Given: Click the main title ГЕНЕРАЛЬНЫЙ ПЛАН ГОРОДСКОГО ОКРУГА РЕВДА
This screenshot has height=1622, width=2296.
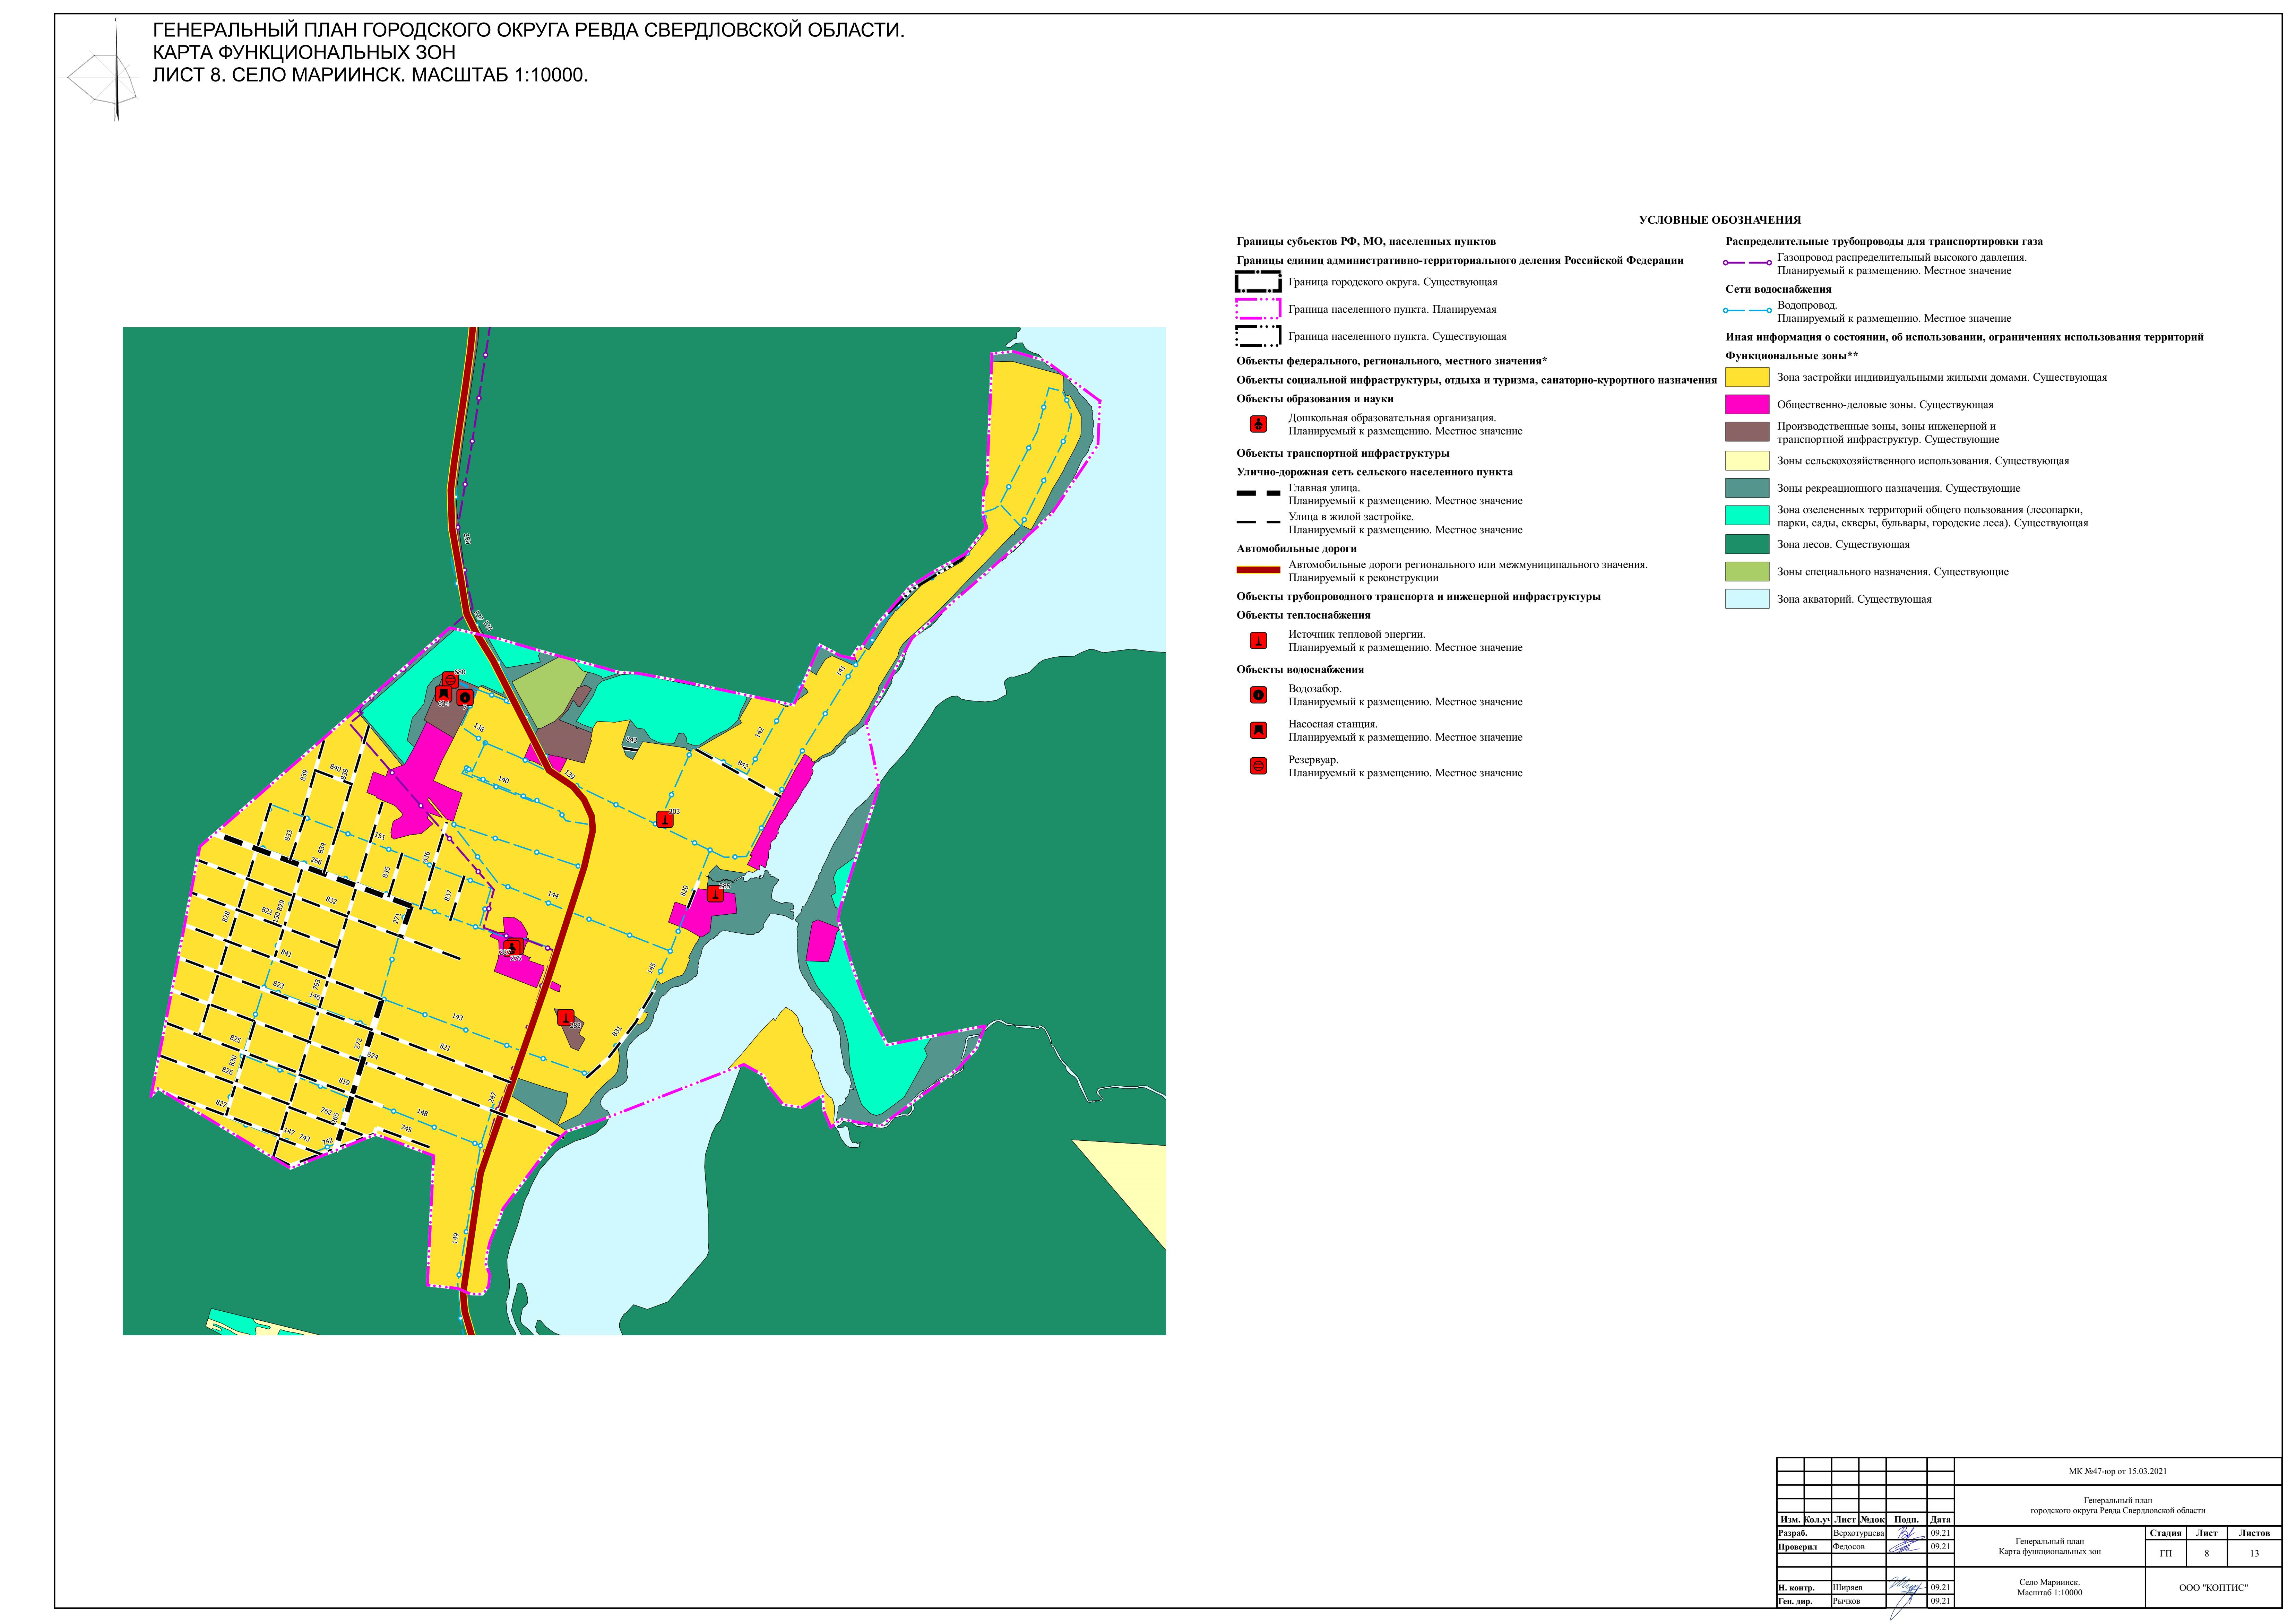Looking at the screenshot, I should 528,30.
